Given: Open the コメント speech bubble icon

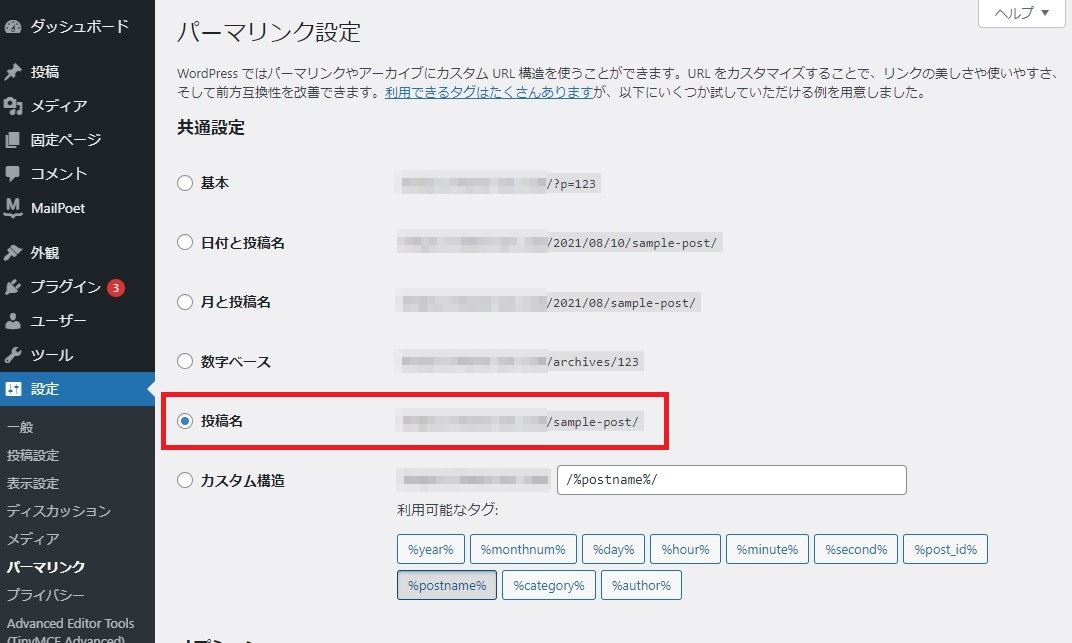Looking at the screenshot, I should pyautogui.click(x=13, y=173).
